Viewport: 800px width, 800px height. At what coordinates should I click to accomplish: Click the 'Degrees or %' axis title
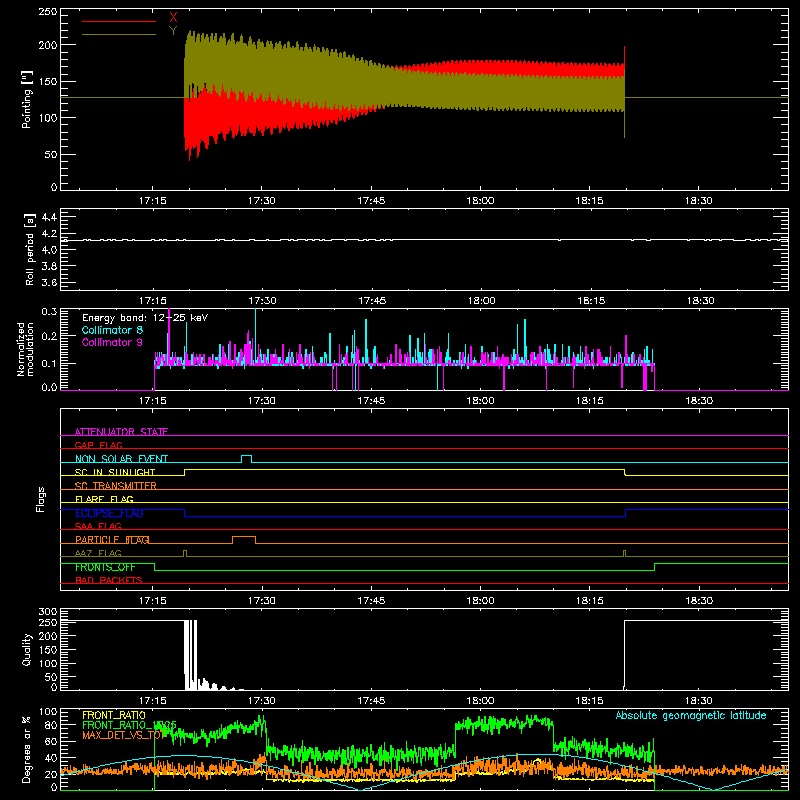coord(27,749)
